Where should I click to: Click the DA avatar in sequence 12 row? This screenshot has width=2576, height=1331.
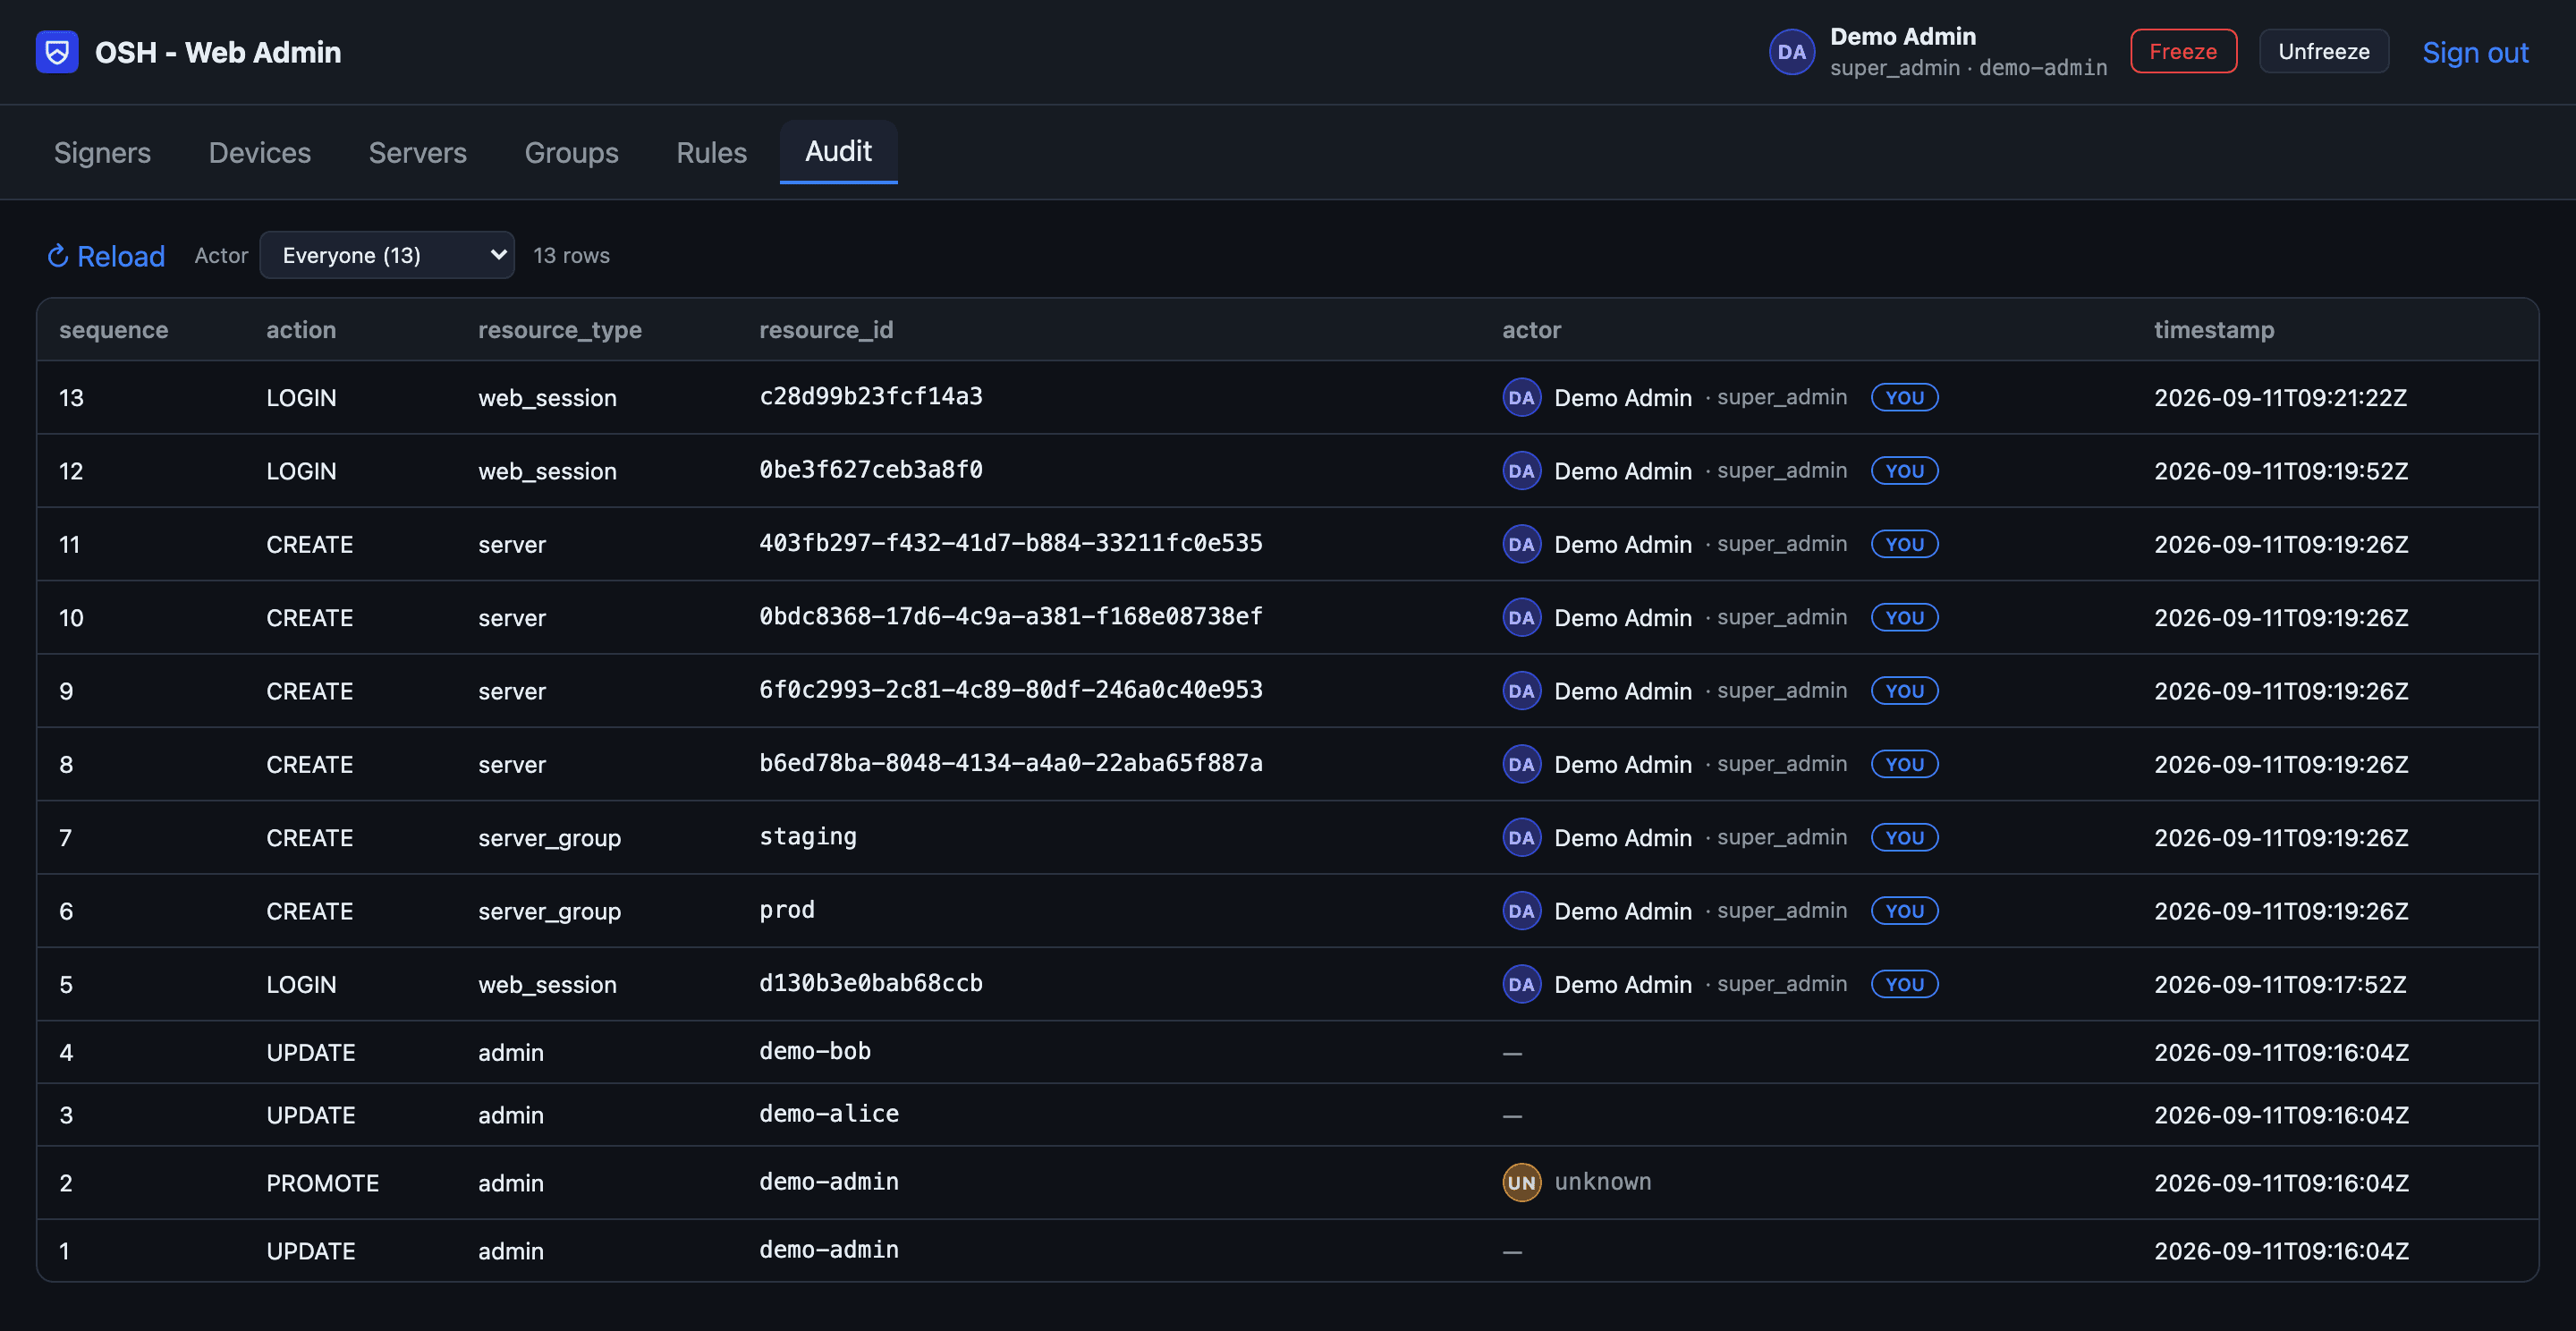tap(1521, 471)
